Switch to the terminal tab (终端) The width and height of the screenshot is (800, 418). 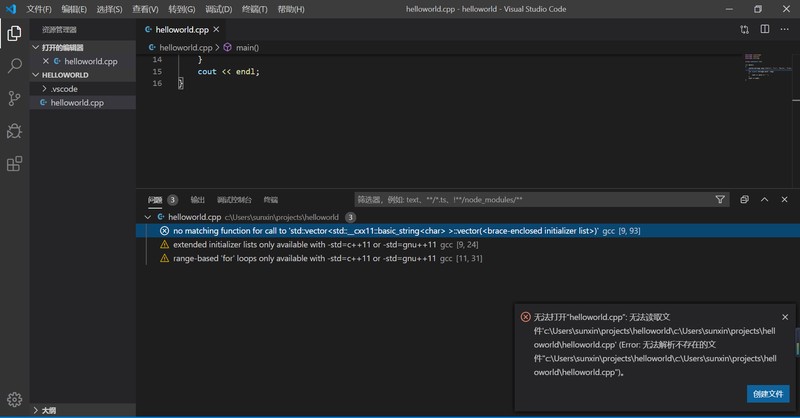270,200
